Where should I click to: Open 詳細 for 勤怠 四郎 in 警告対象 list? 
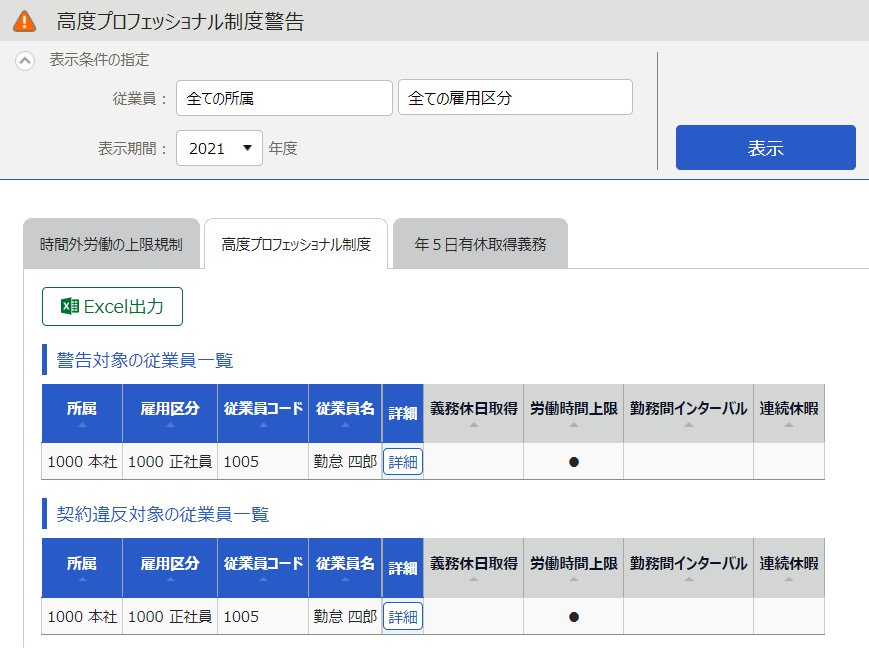pos(402,462)
